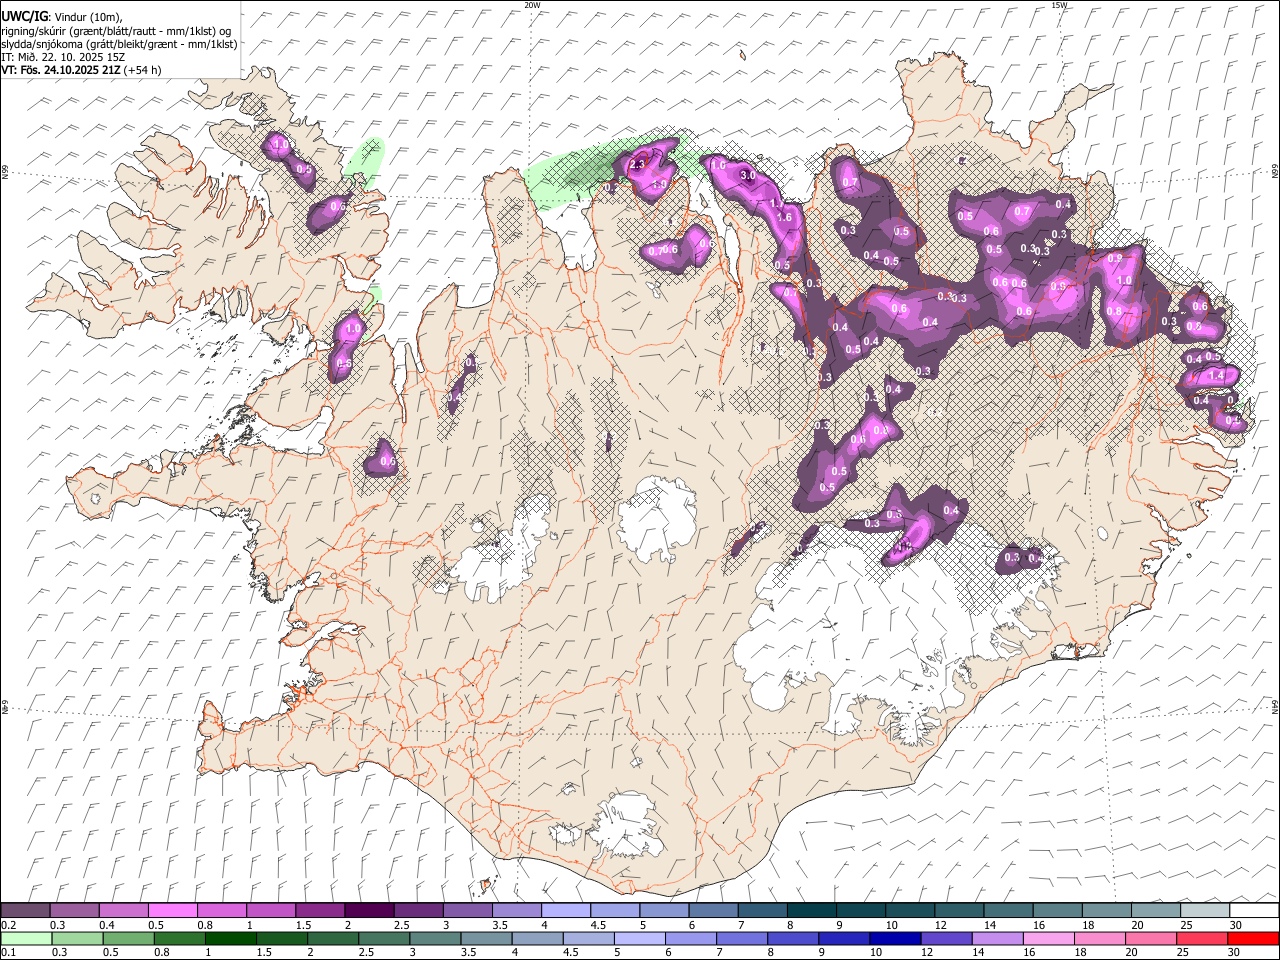Image resolution: width=1280 pixels, height=960 pixels.
Task: Click the 'Vindur (10m),' title text
Action: 87,16
